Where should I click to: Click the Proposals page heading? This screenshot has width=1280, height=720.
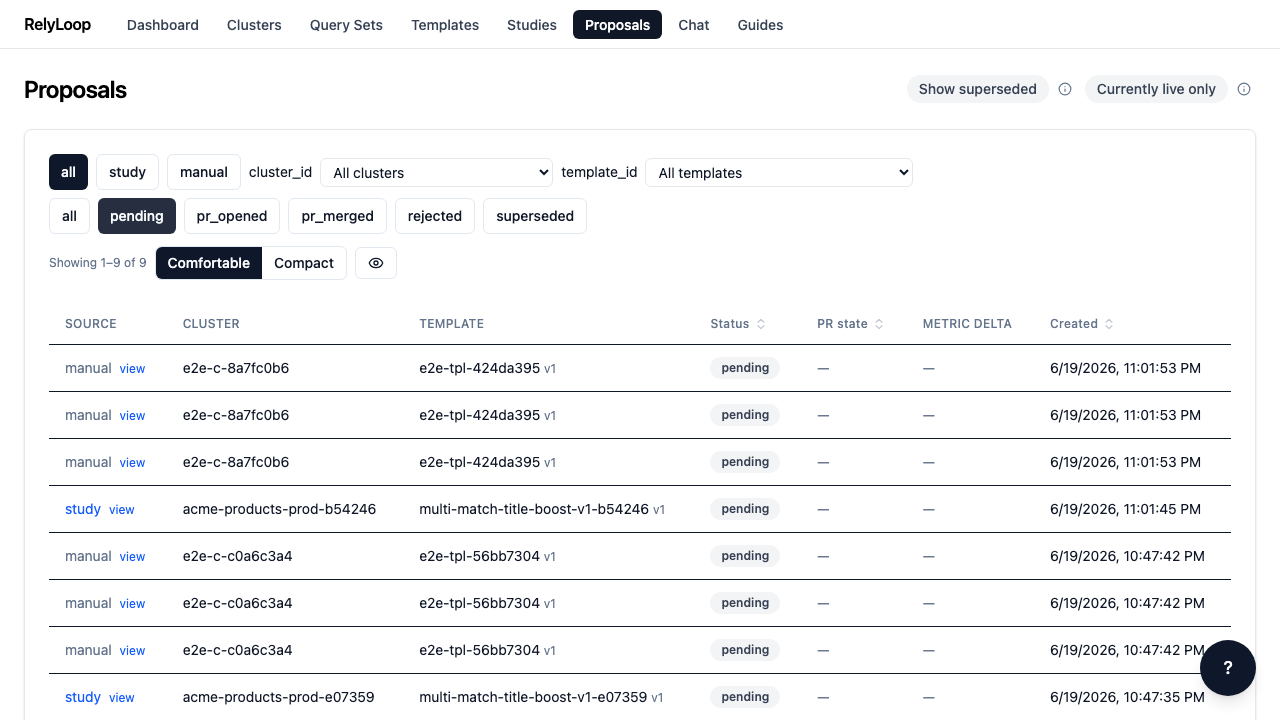click(75, 90)
